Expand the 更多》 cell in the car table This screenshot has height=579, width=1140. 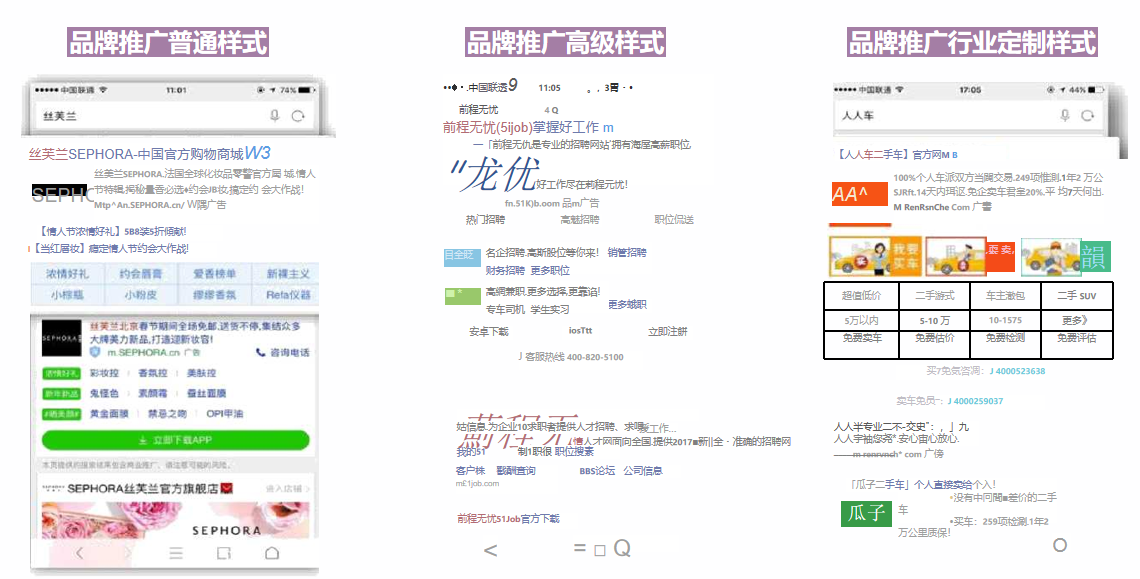point(1077,321)
